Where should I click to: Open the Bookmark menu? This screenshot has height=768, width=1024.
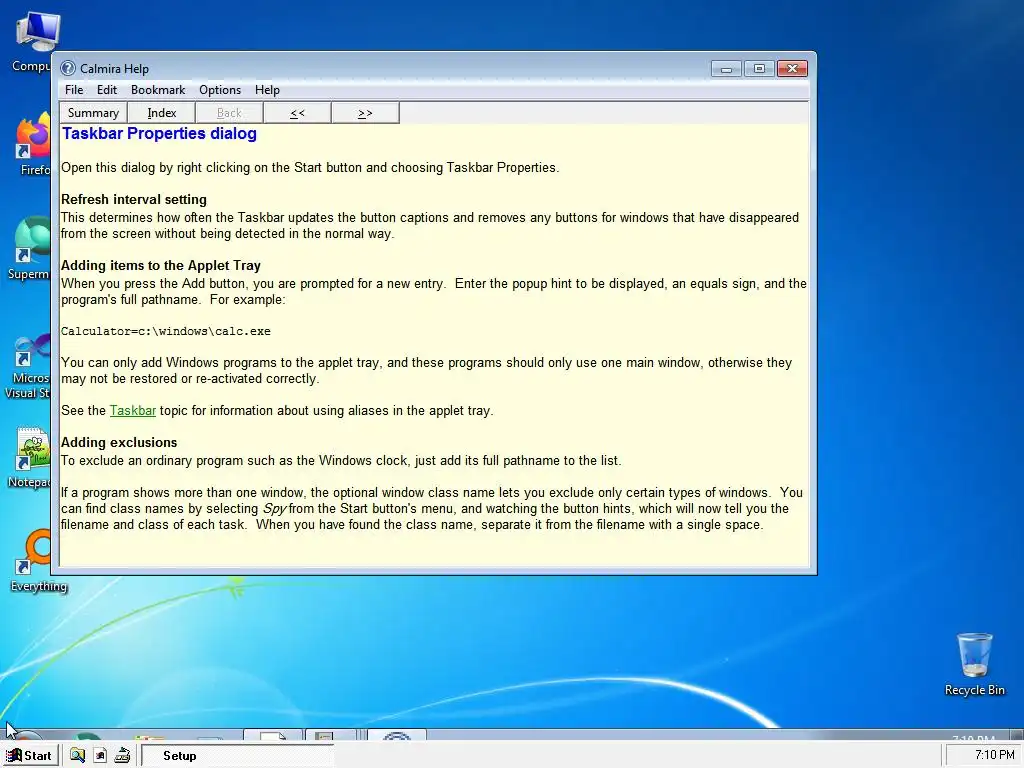pyautogui.click(x=158, y=90)
